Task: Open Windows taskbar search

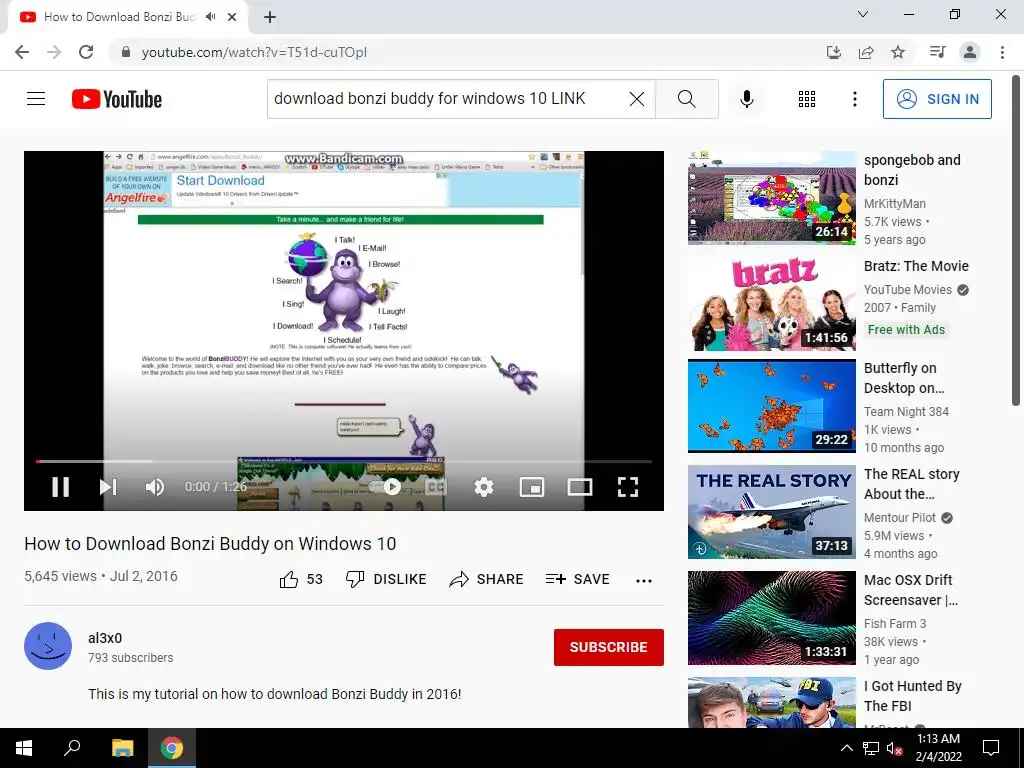Action: tap(72, 748)
